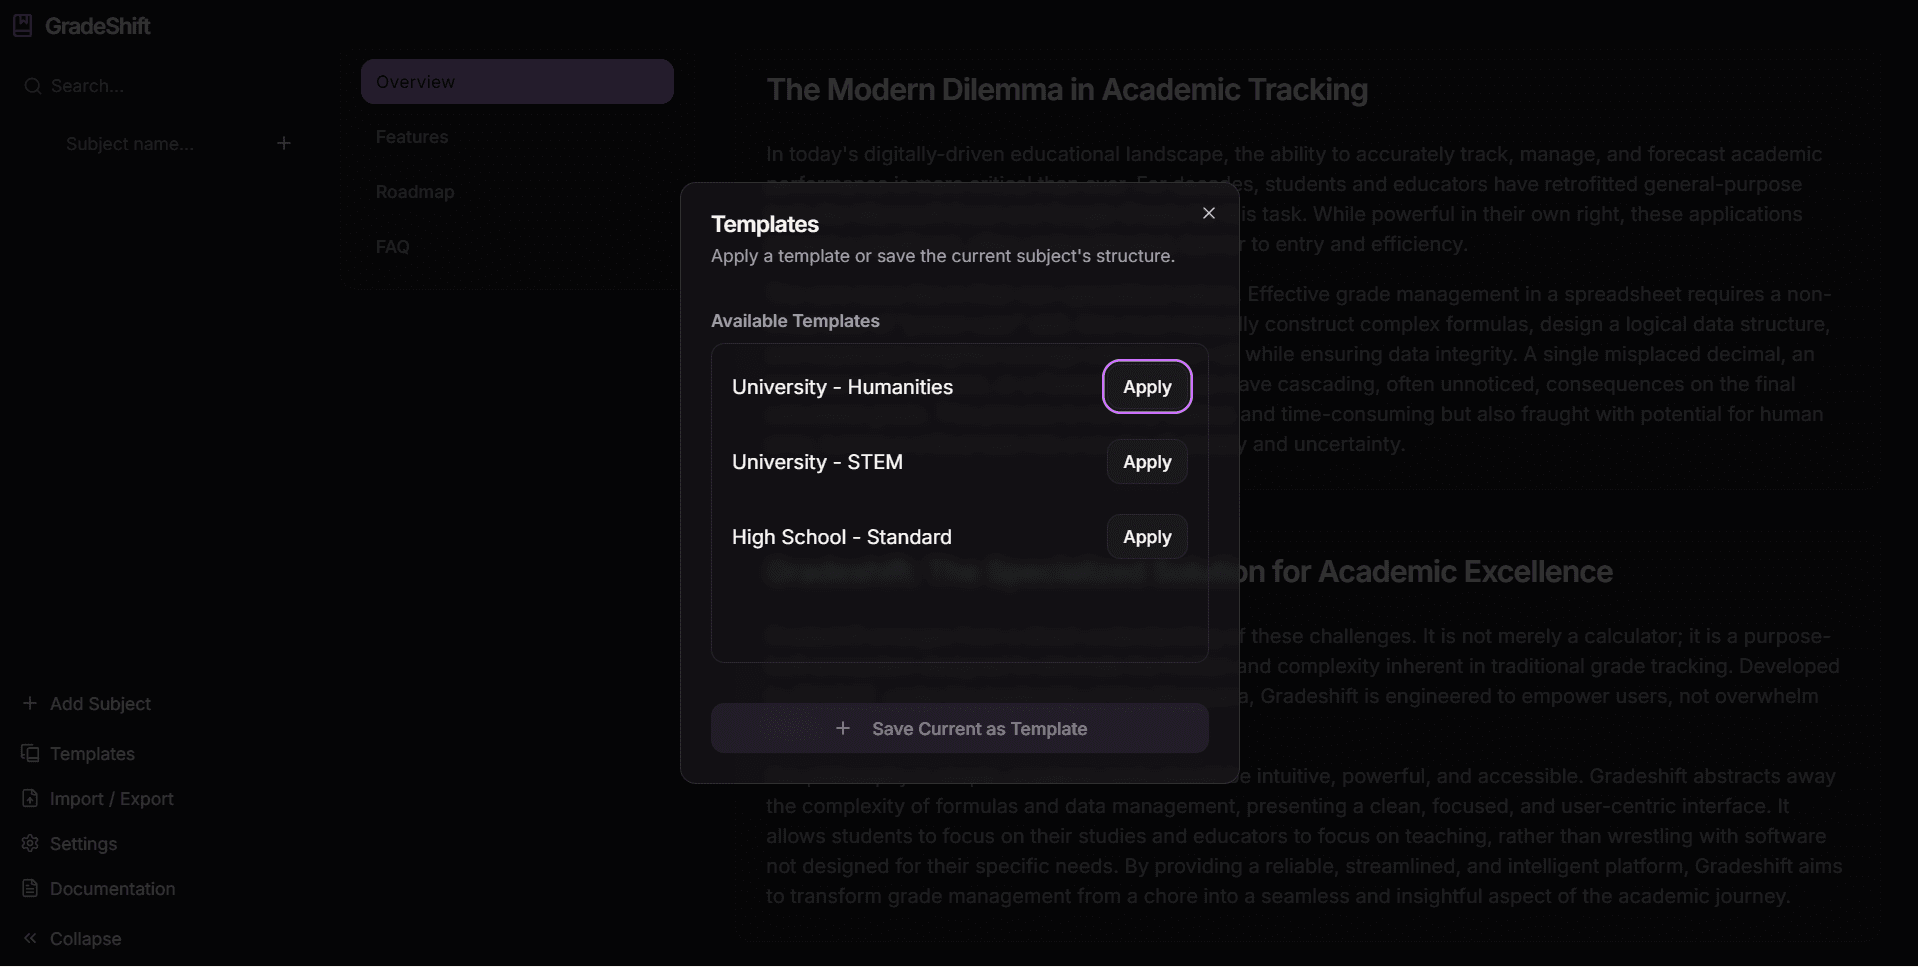Apply the University - STEM template
Screen dimensions: 1918x967
(1147, 462)
